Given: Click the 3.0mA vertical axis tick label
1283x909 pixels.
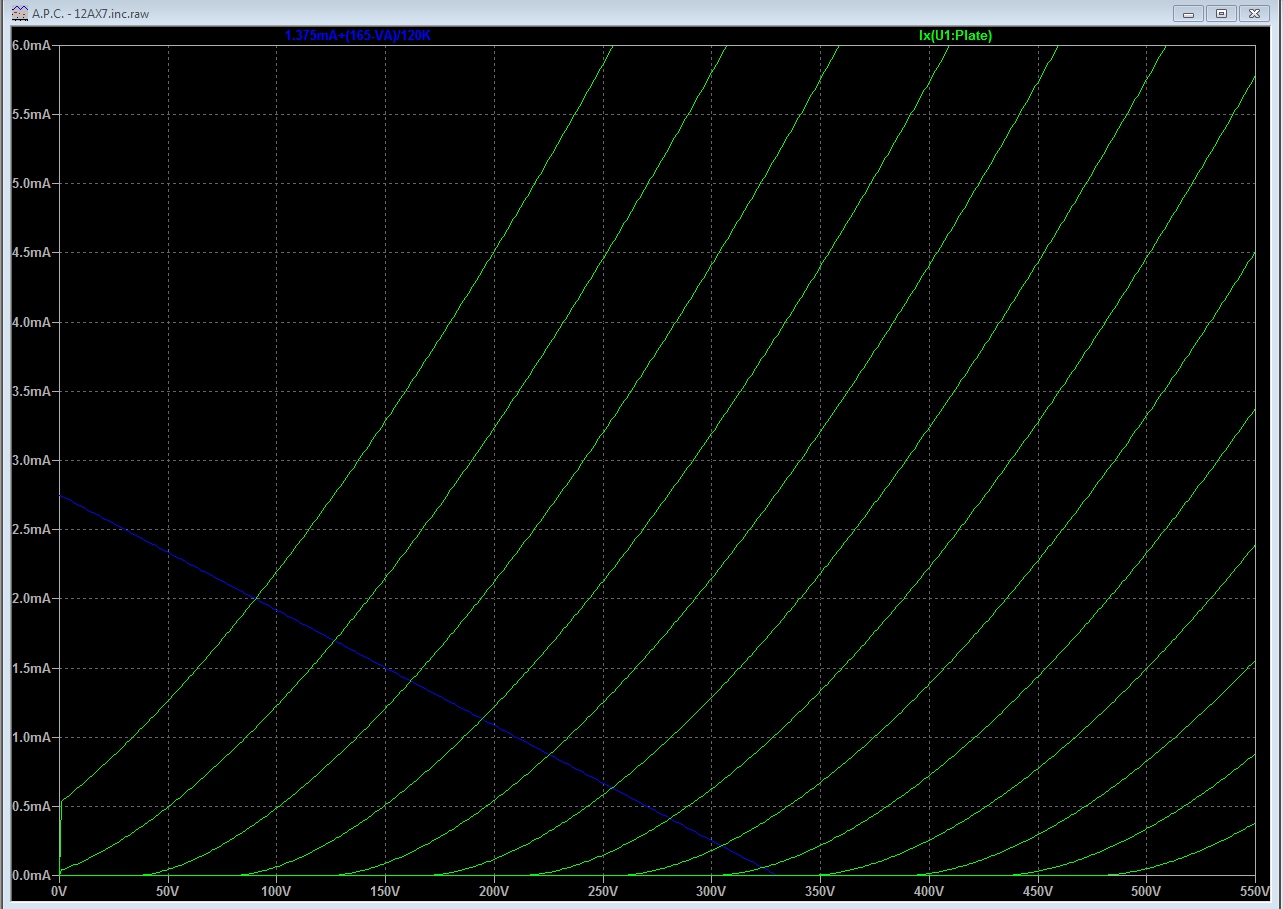Looking at the screenshot, I should 31,461.
